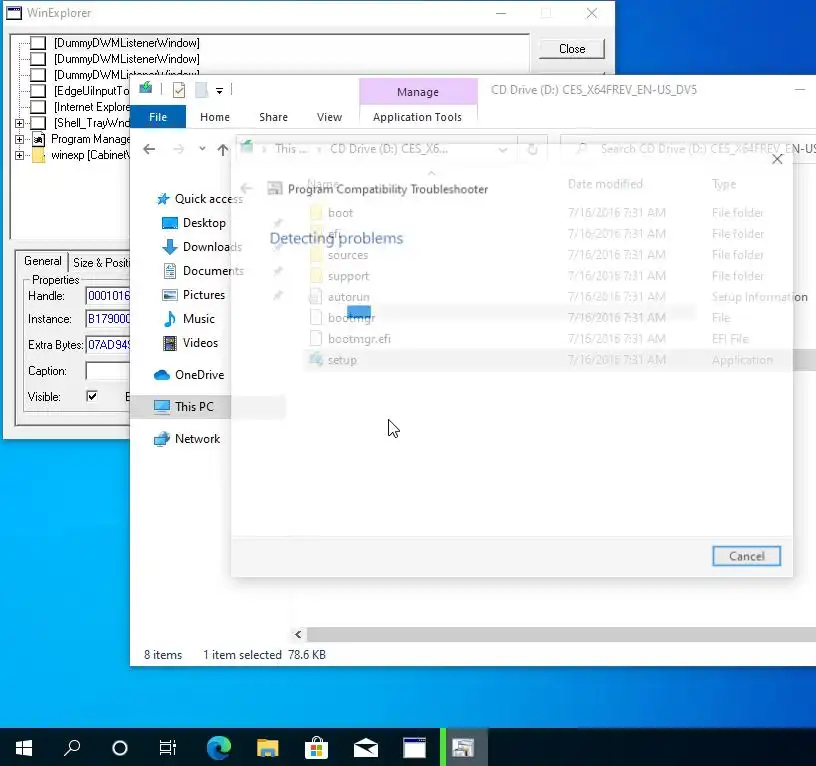816x766 pixels.
Task: Select the Application Tools tab
Action: coord(417,117)
